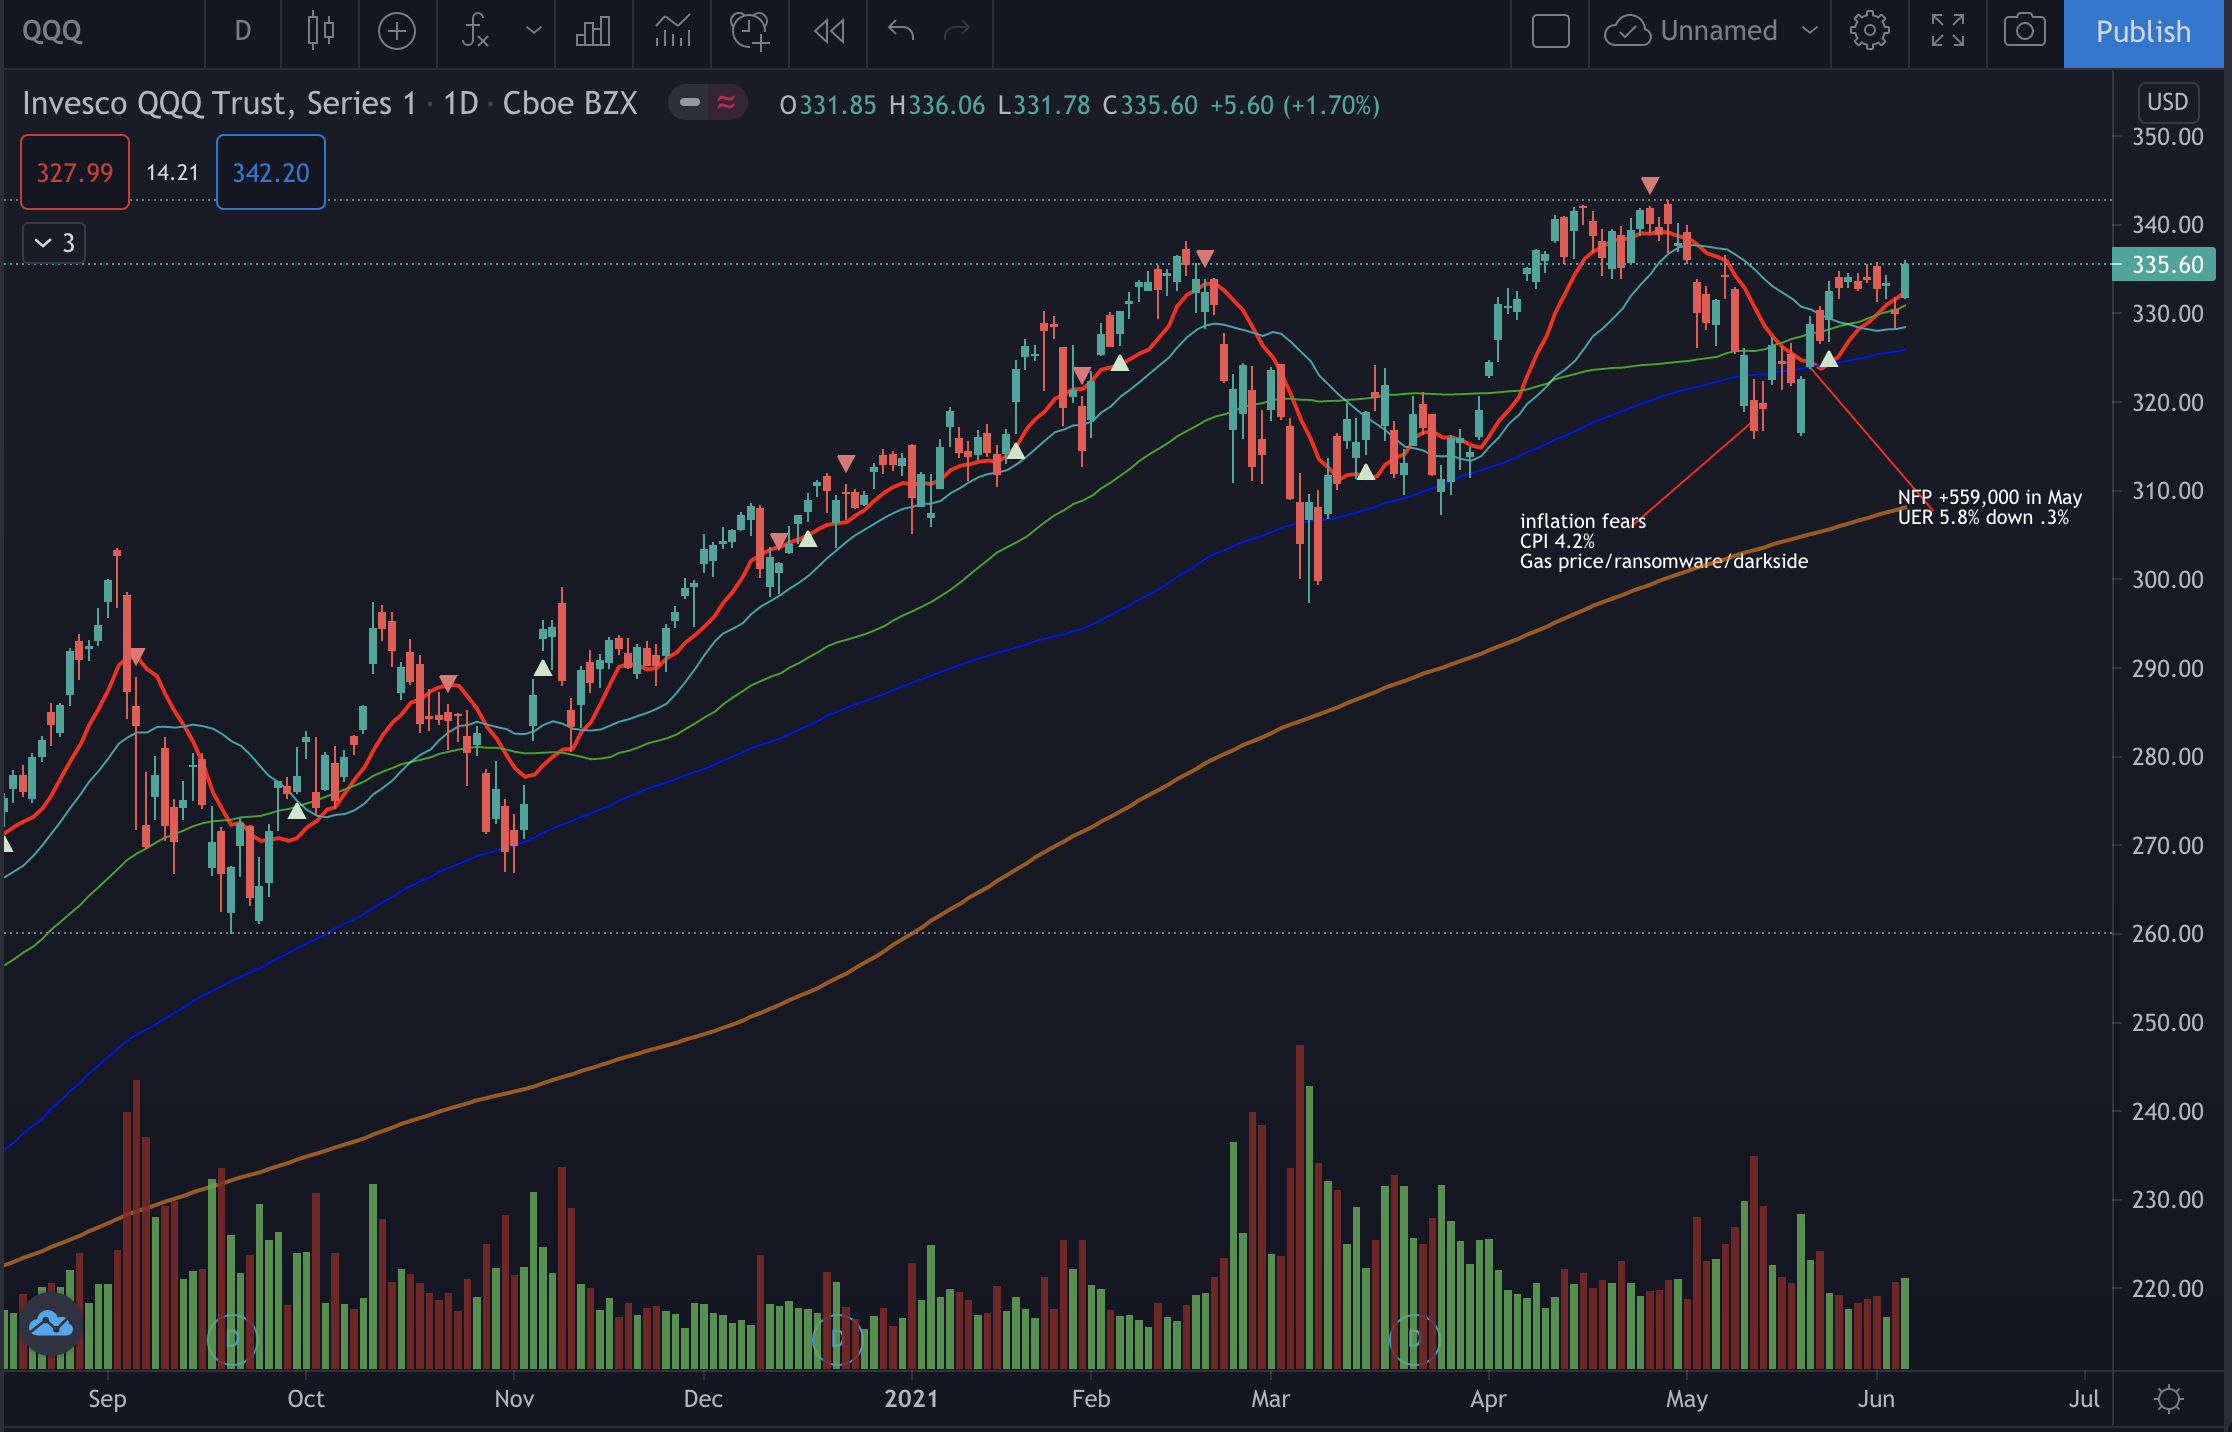This screenshot has height=1432, width=2232.
Task: Expand the Unnamed layout dropdown chevron
Action: coord(1809,31)
